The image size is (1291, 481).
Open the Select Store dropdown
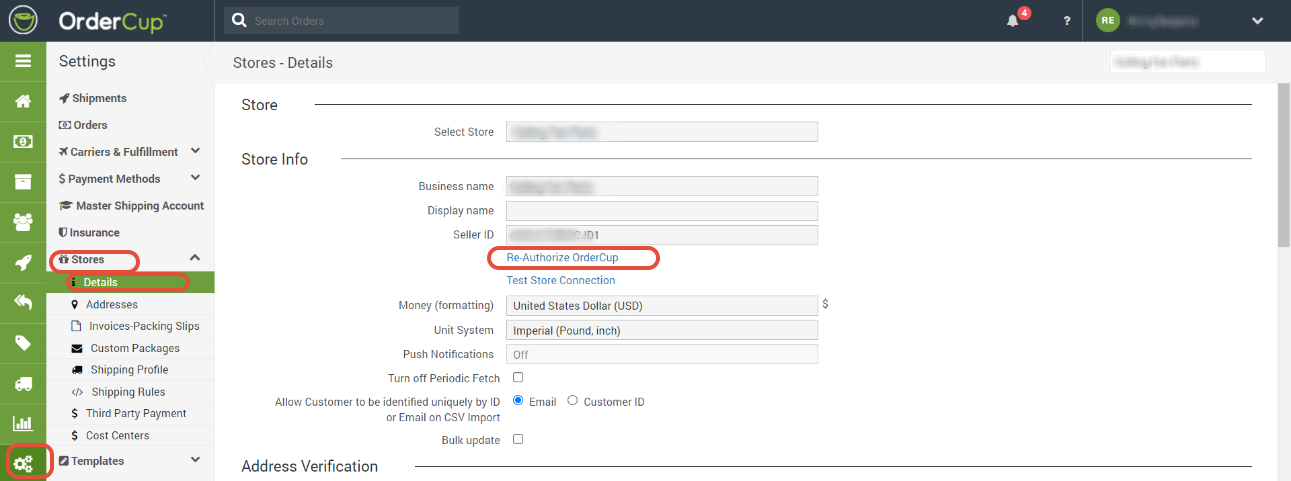(x=662, y=132)
